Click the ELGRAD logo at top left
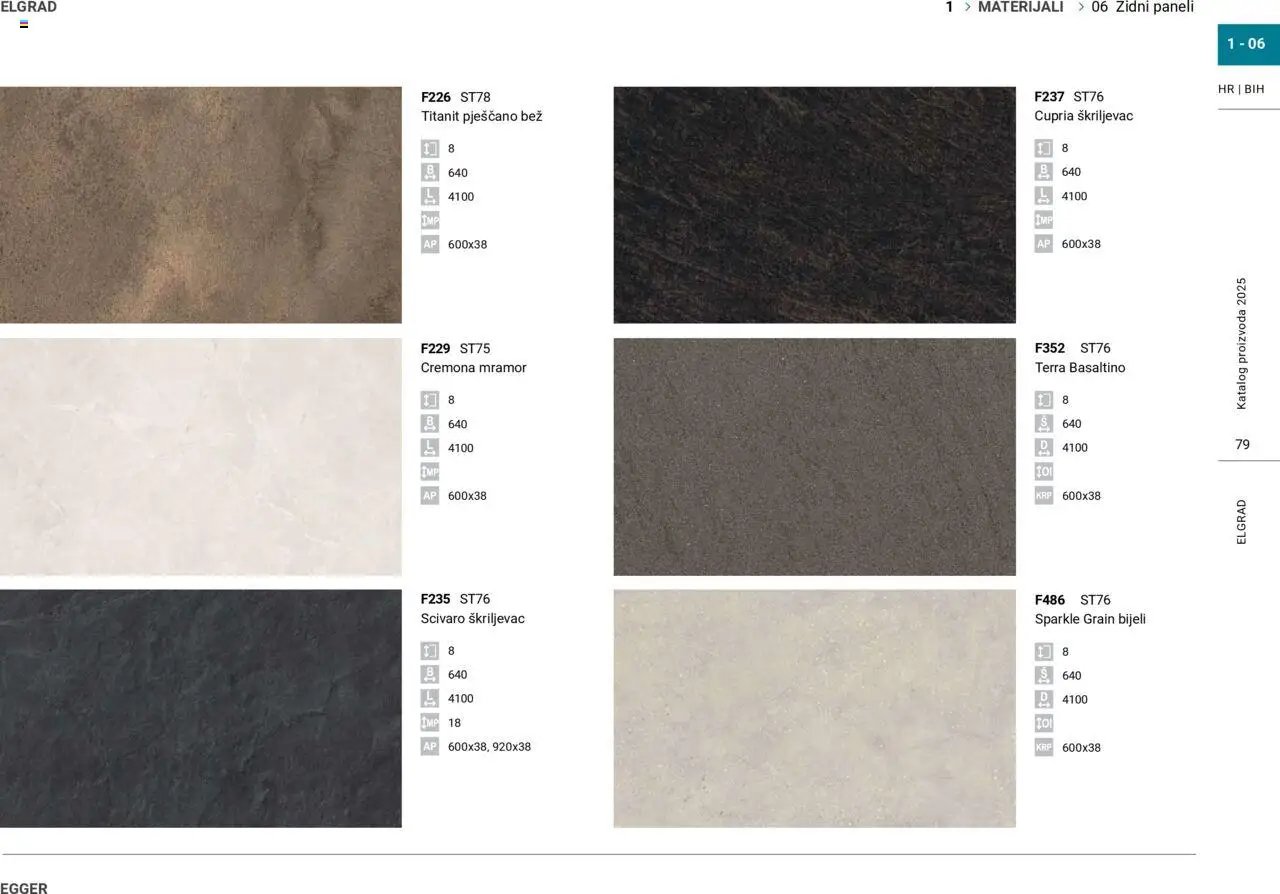The image size is (1280, 894). point(29,6)
